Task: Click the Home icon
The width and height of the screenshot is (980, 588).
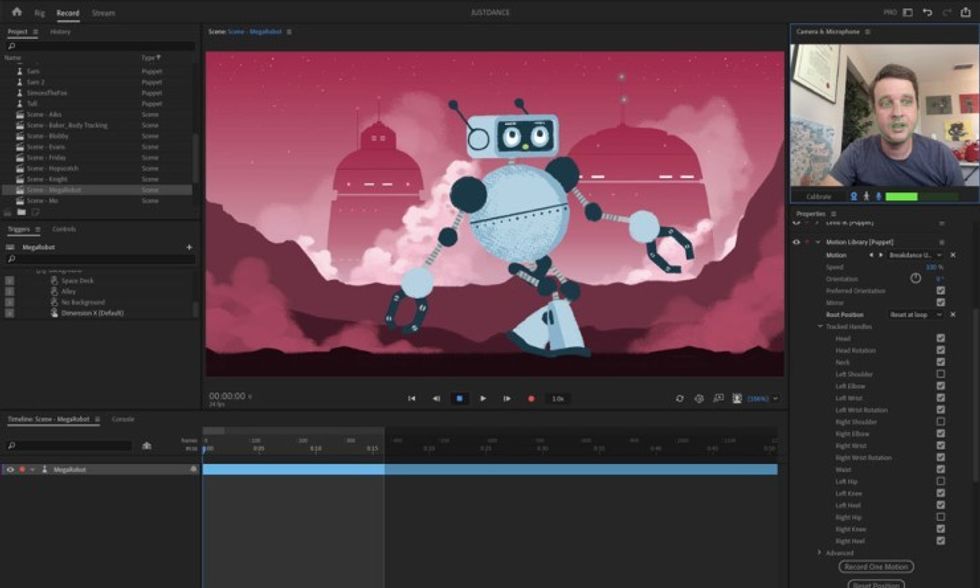Action: (17, 11)
